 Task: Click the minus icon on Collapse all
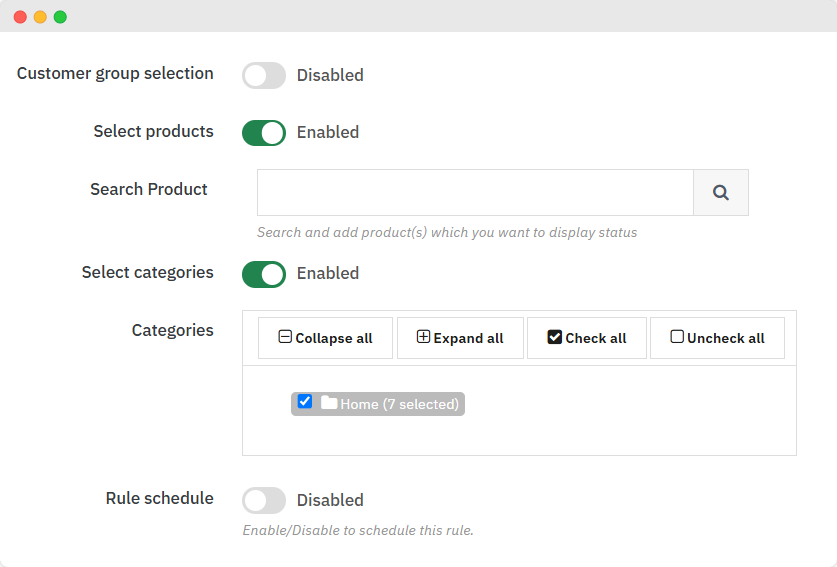(x=285, y=338)
